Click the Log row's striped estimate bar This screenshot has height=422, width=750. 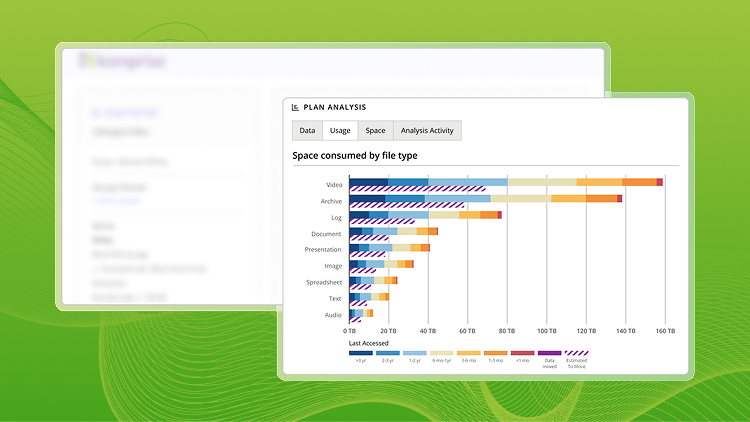point(381,221)
